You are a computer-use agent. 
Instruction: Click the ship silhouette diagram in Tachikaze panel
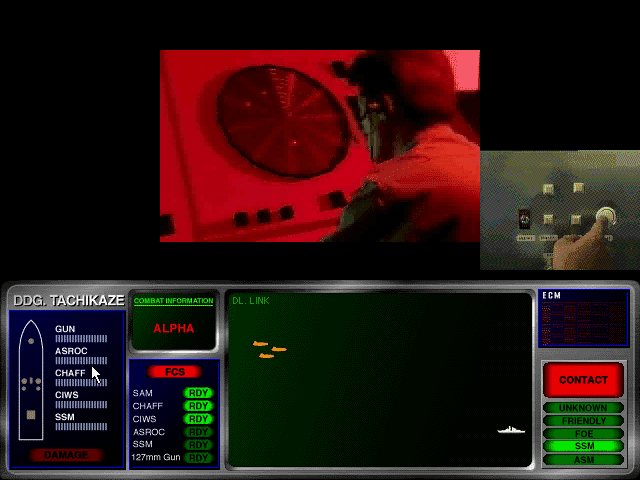pyautogui.click(x=31, y=380)
